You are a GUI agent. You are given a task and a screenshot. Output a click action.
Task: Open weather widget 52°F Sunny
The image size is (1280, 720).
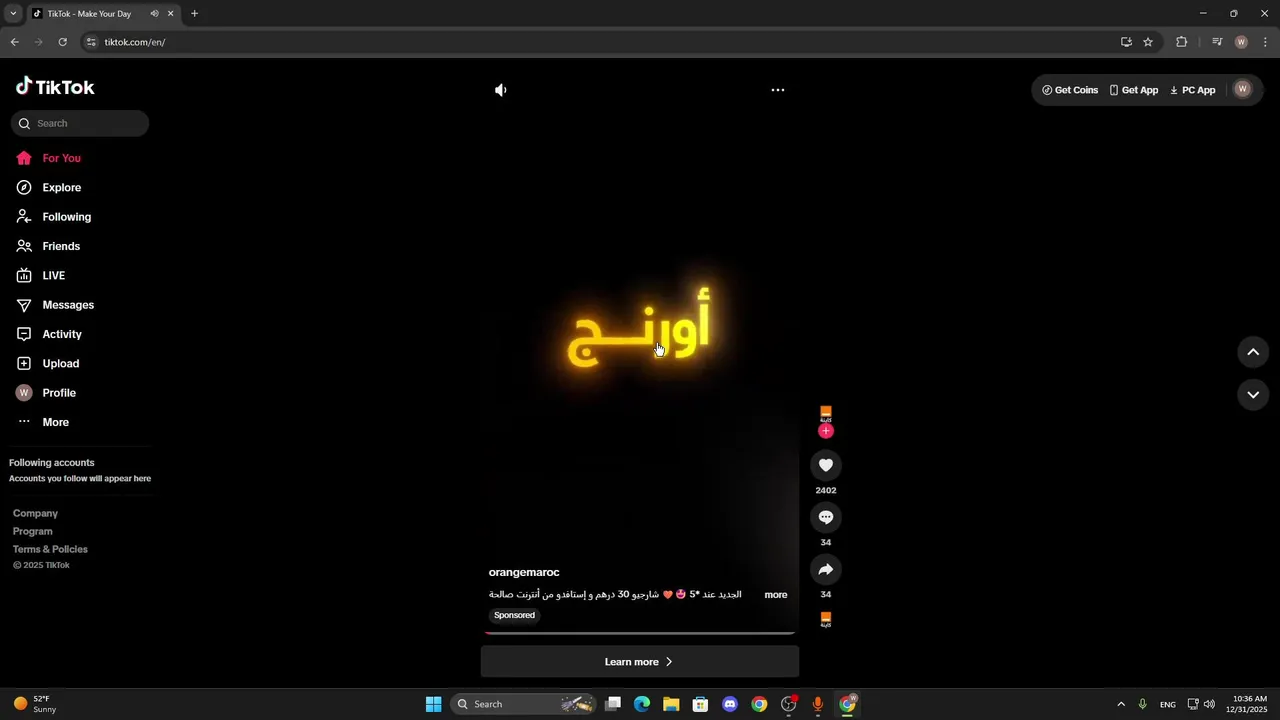(x=36, y=704)
